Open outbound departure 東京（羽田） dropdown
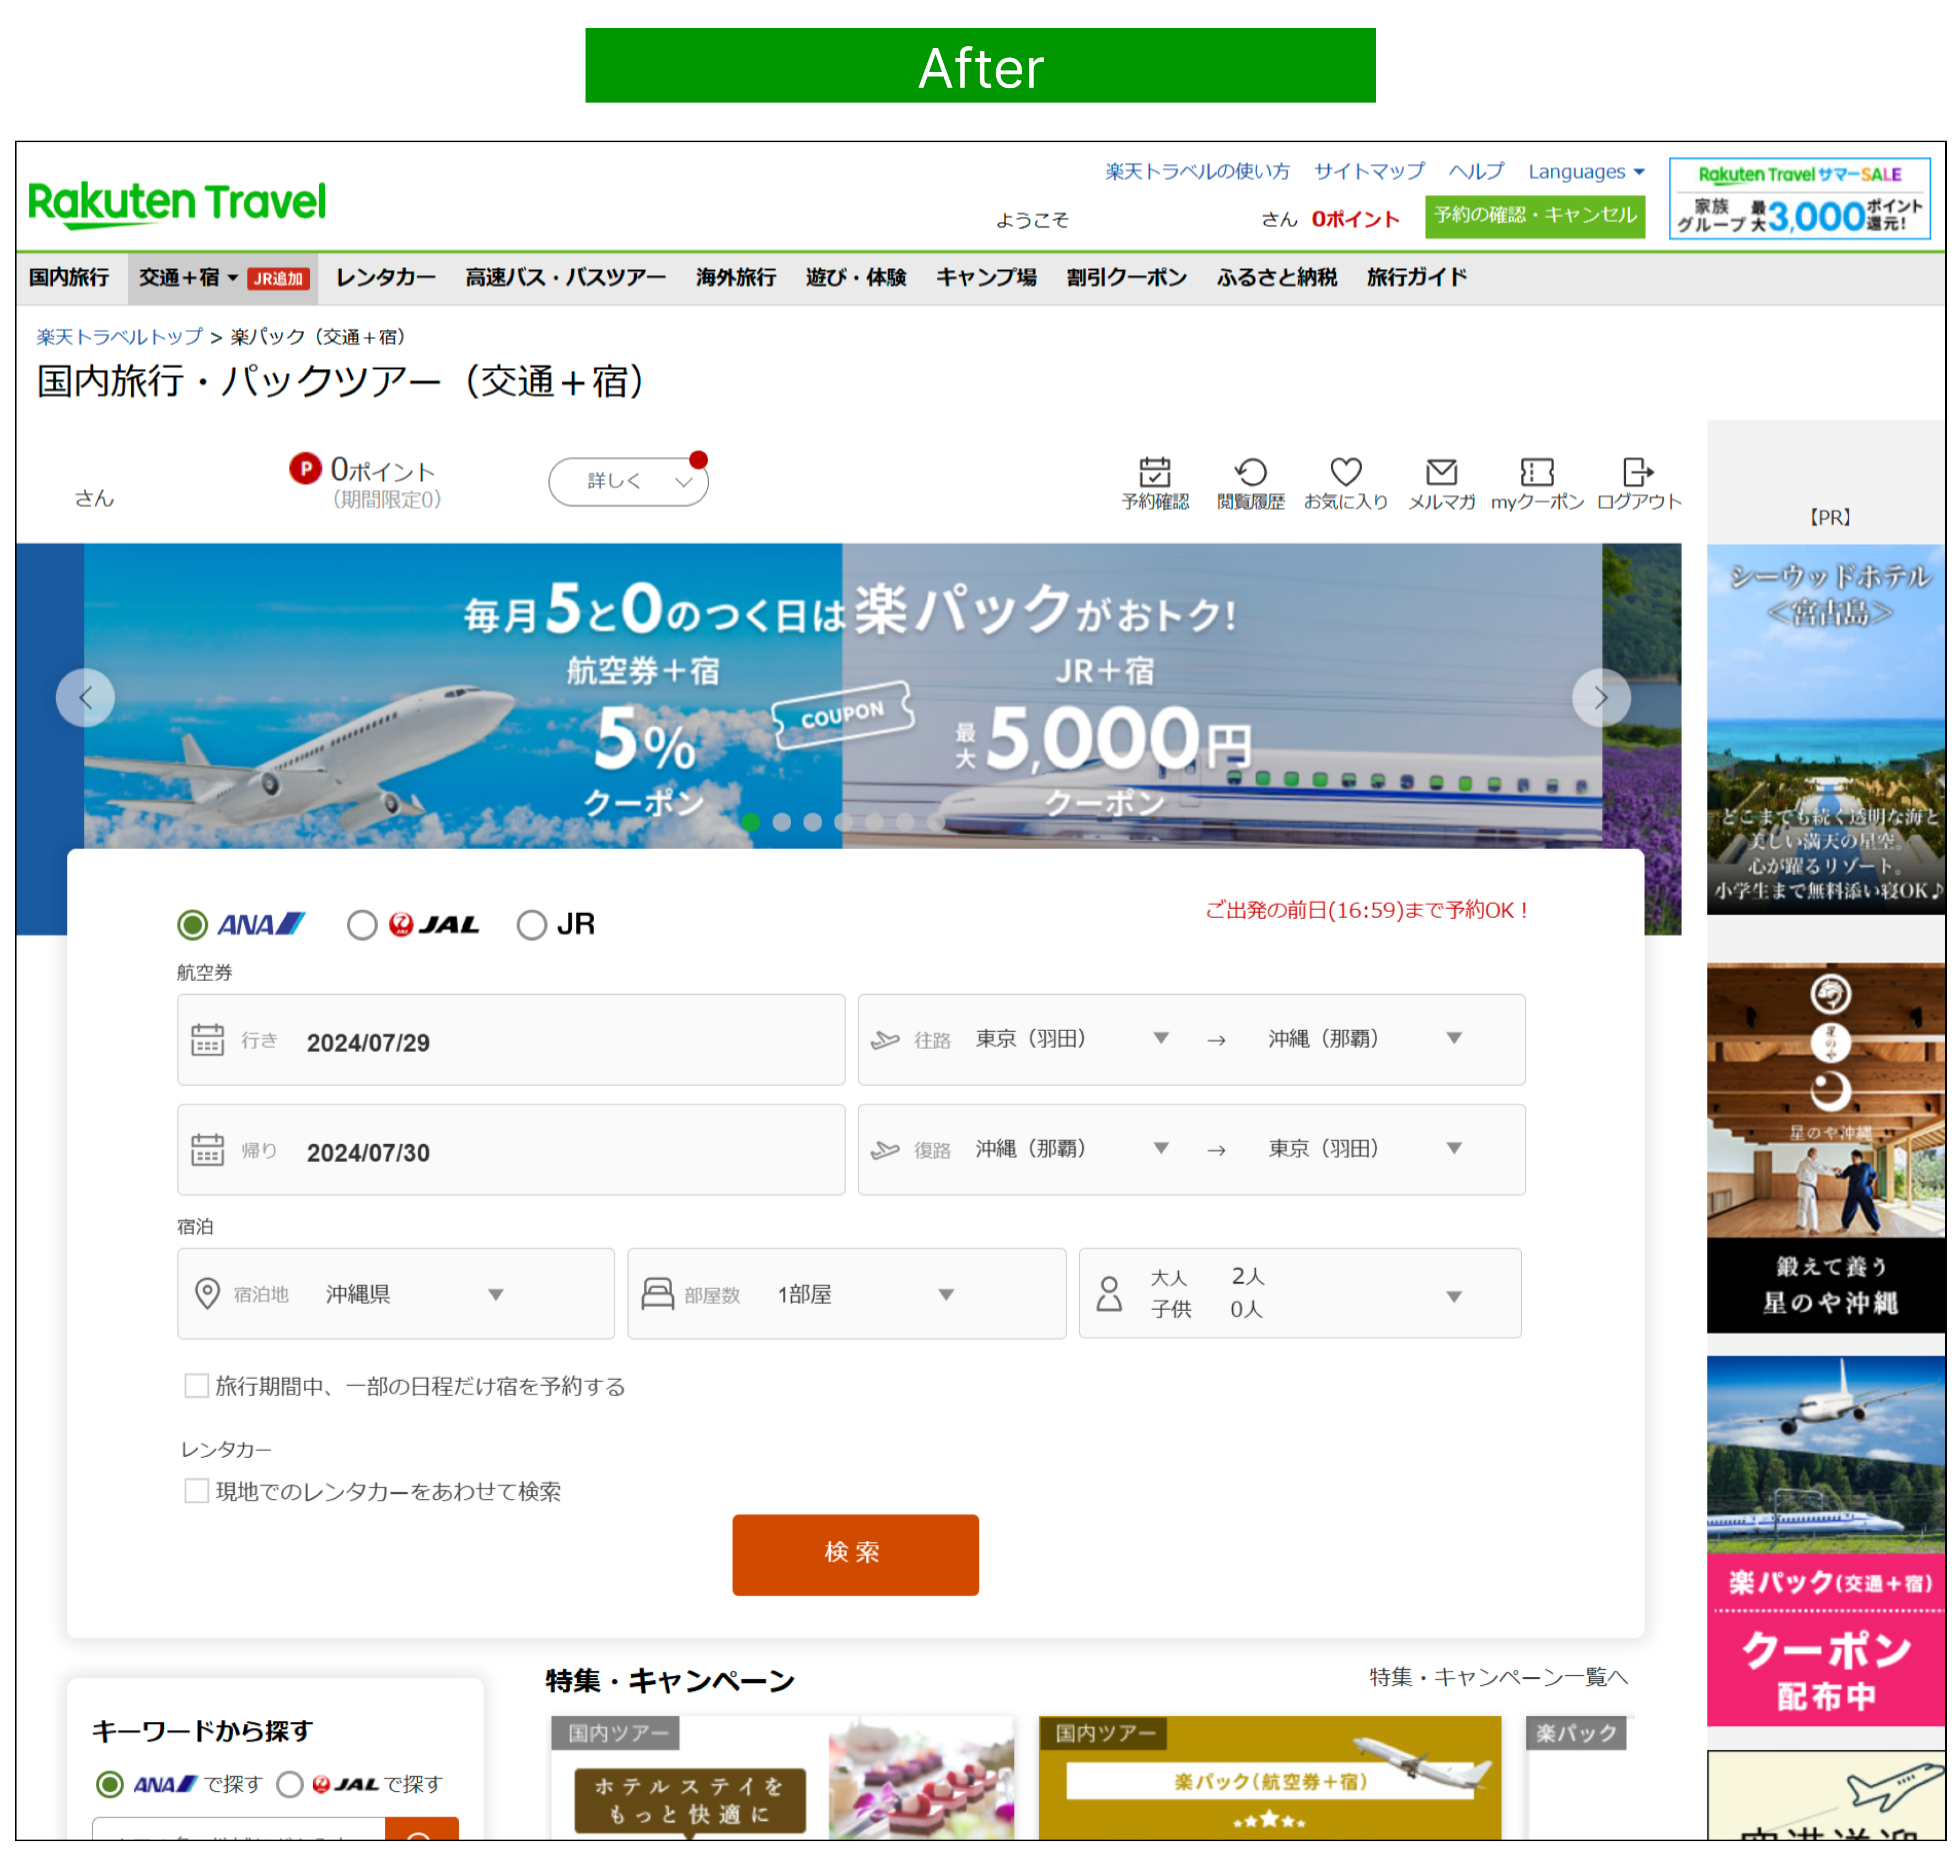 [1072, 1039]
